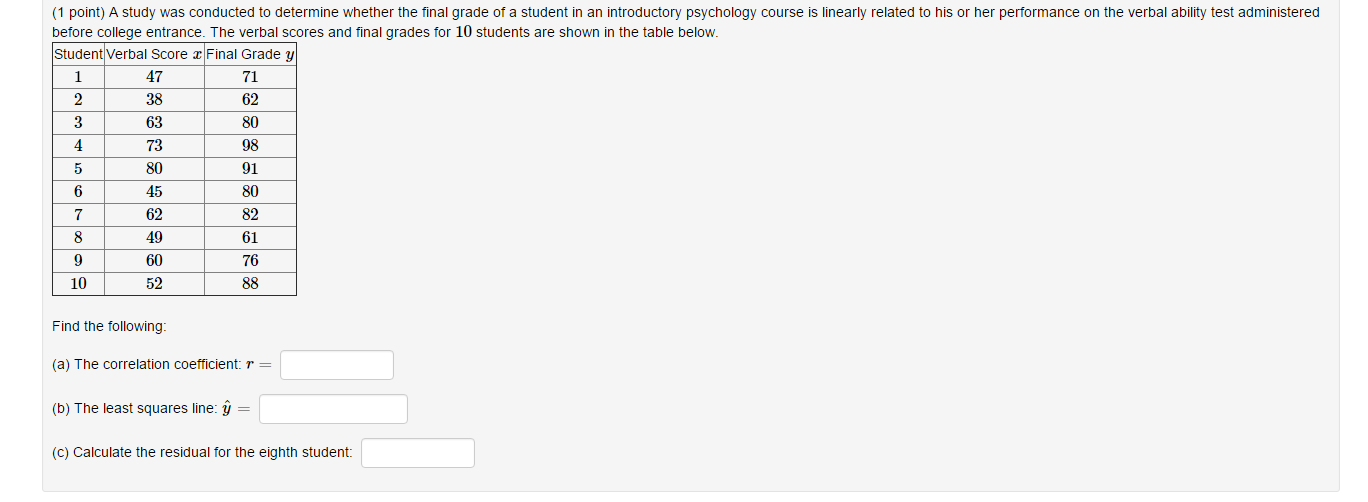Click student number 3 in the first column
The image size is (1368, 502).
pos(78,123)
